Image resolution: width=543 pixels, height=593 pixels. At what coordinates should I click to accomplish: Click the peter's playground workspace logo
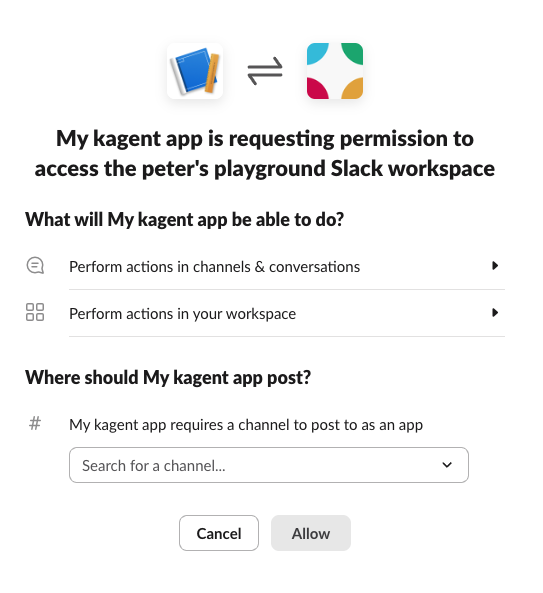335,71
